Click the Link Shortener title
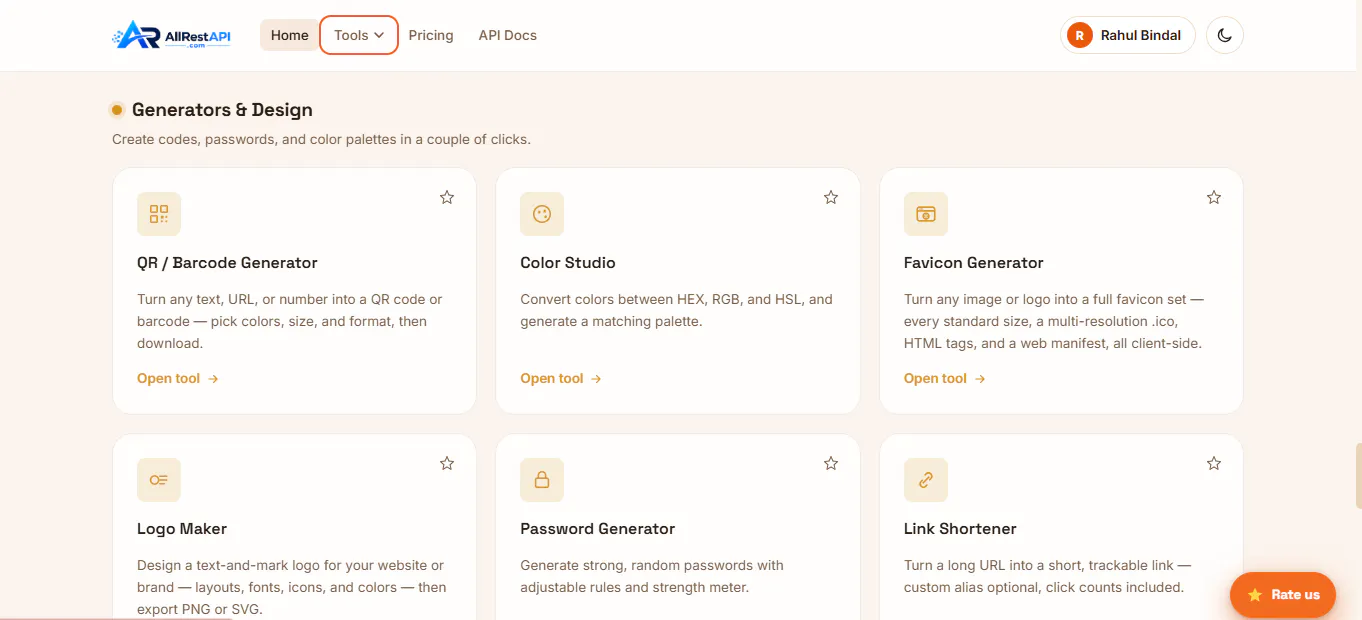Image resolution: width=1362 pixels, height=620 pixels. coord(960,529)
